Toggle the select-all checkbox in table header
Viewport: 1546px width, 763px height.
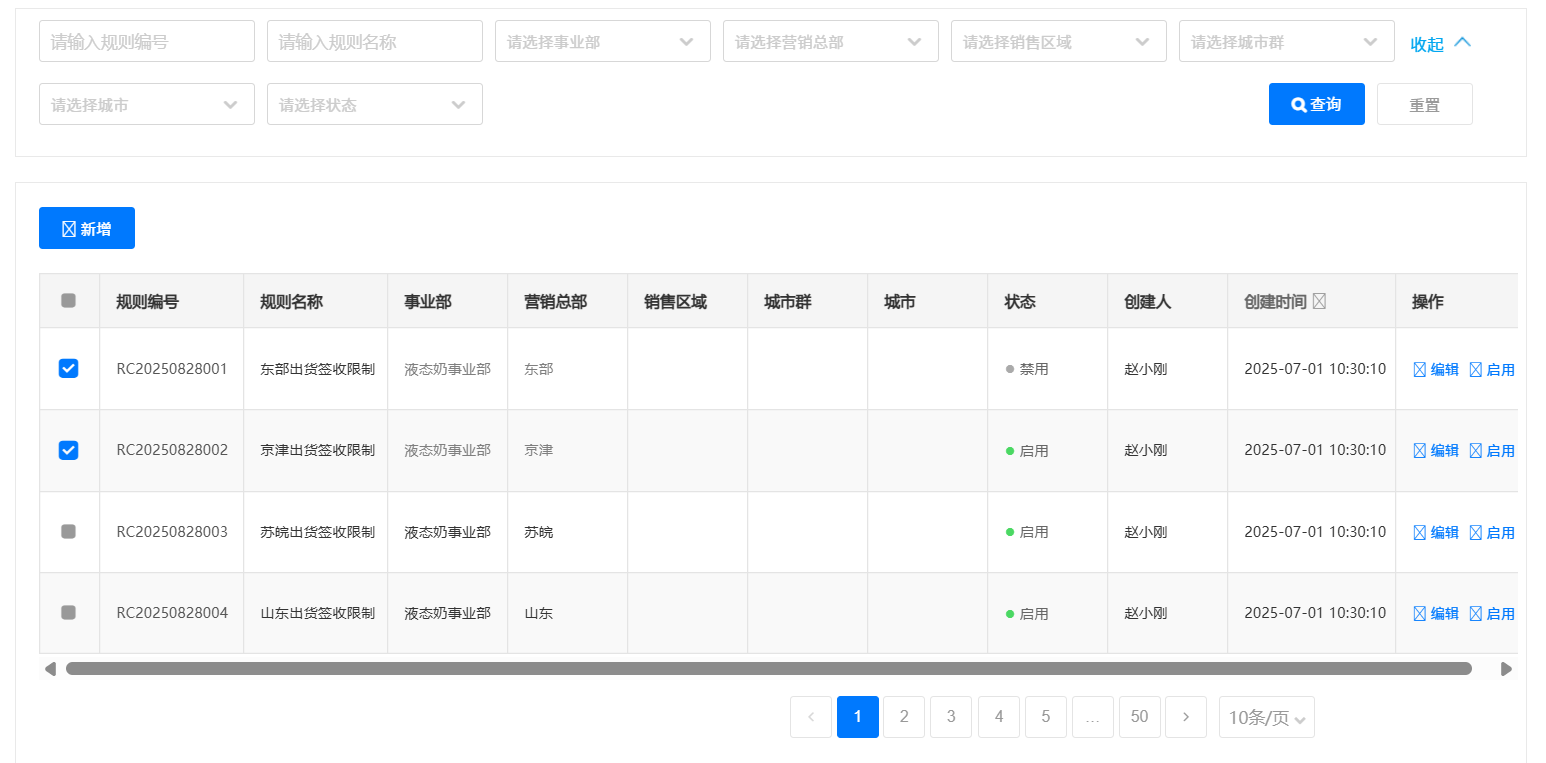pos(68,300)
